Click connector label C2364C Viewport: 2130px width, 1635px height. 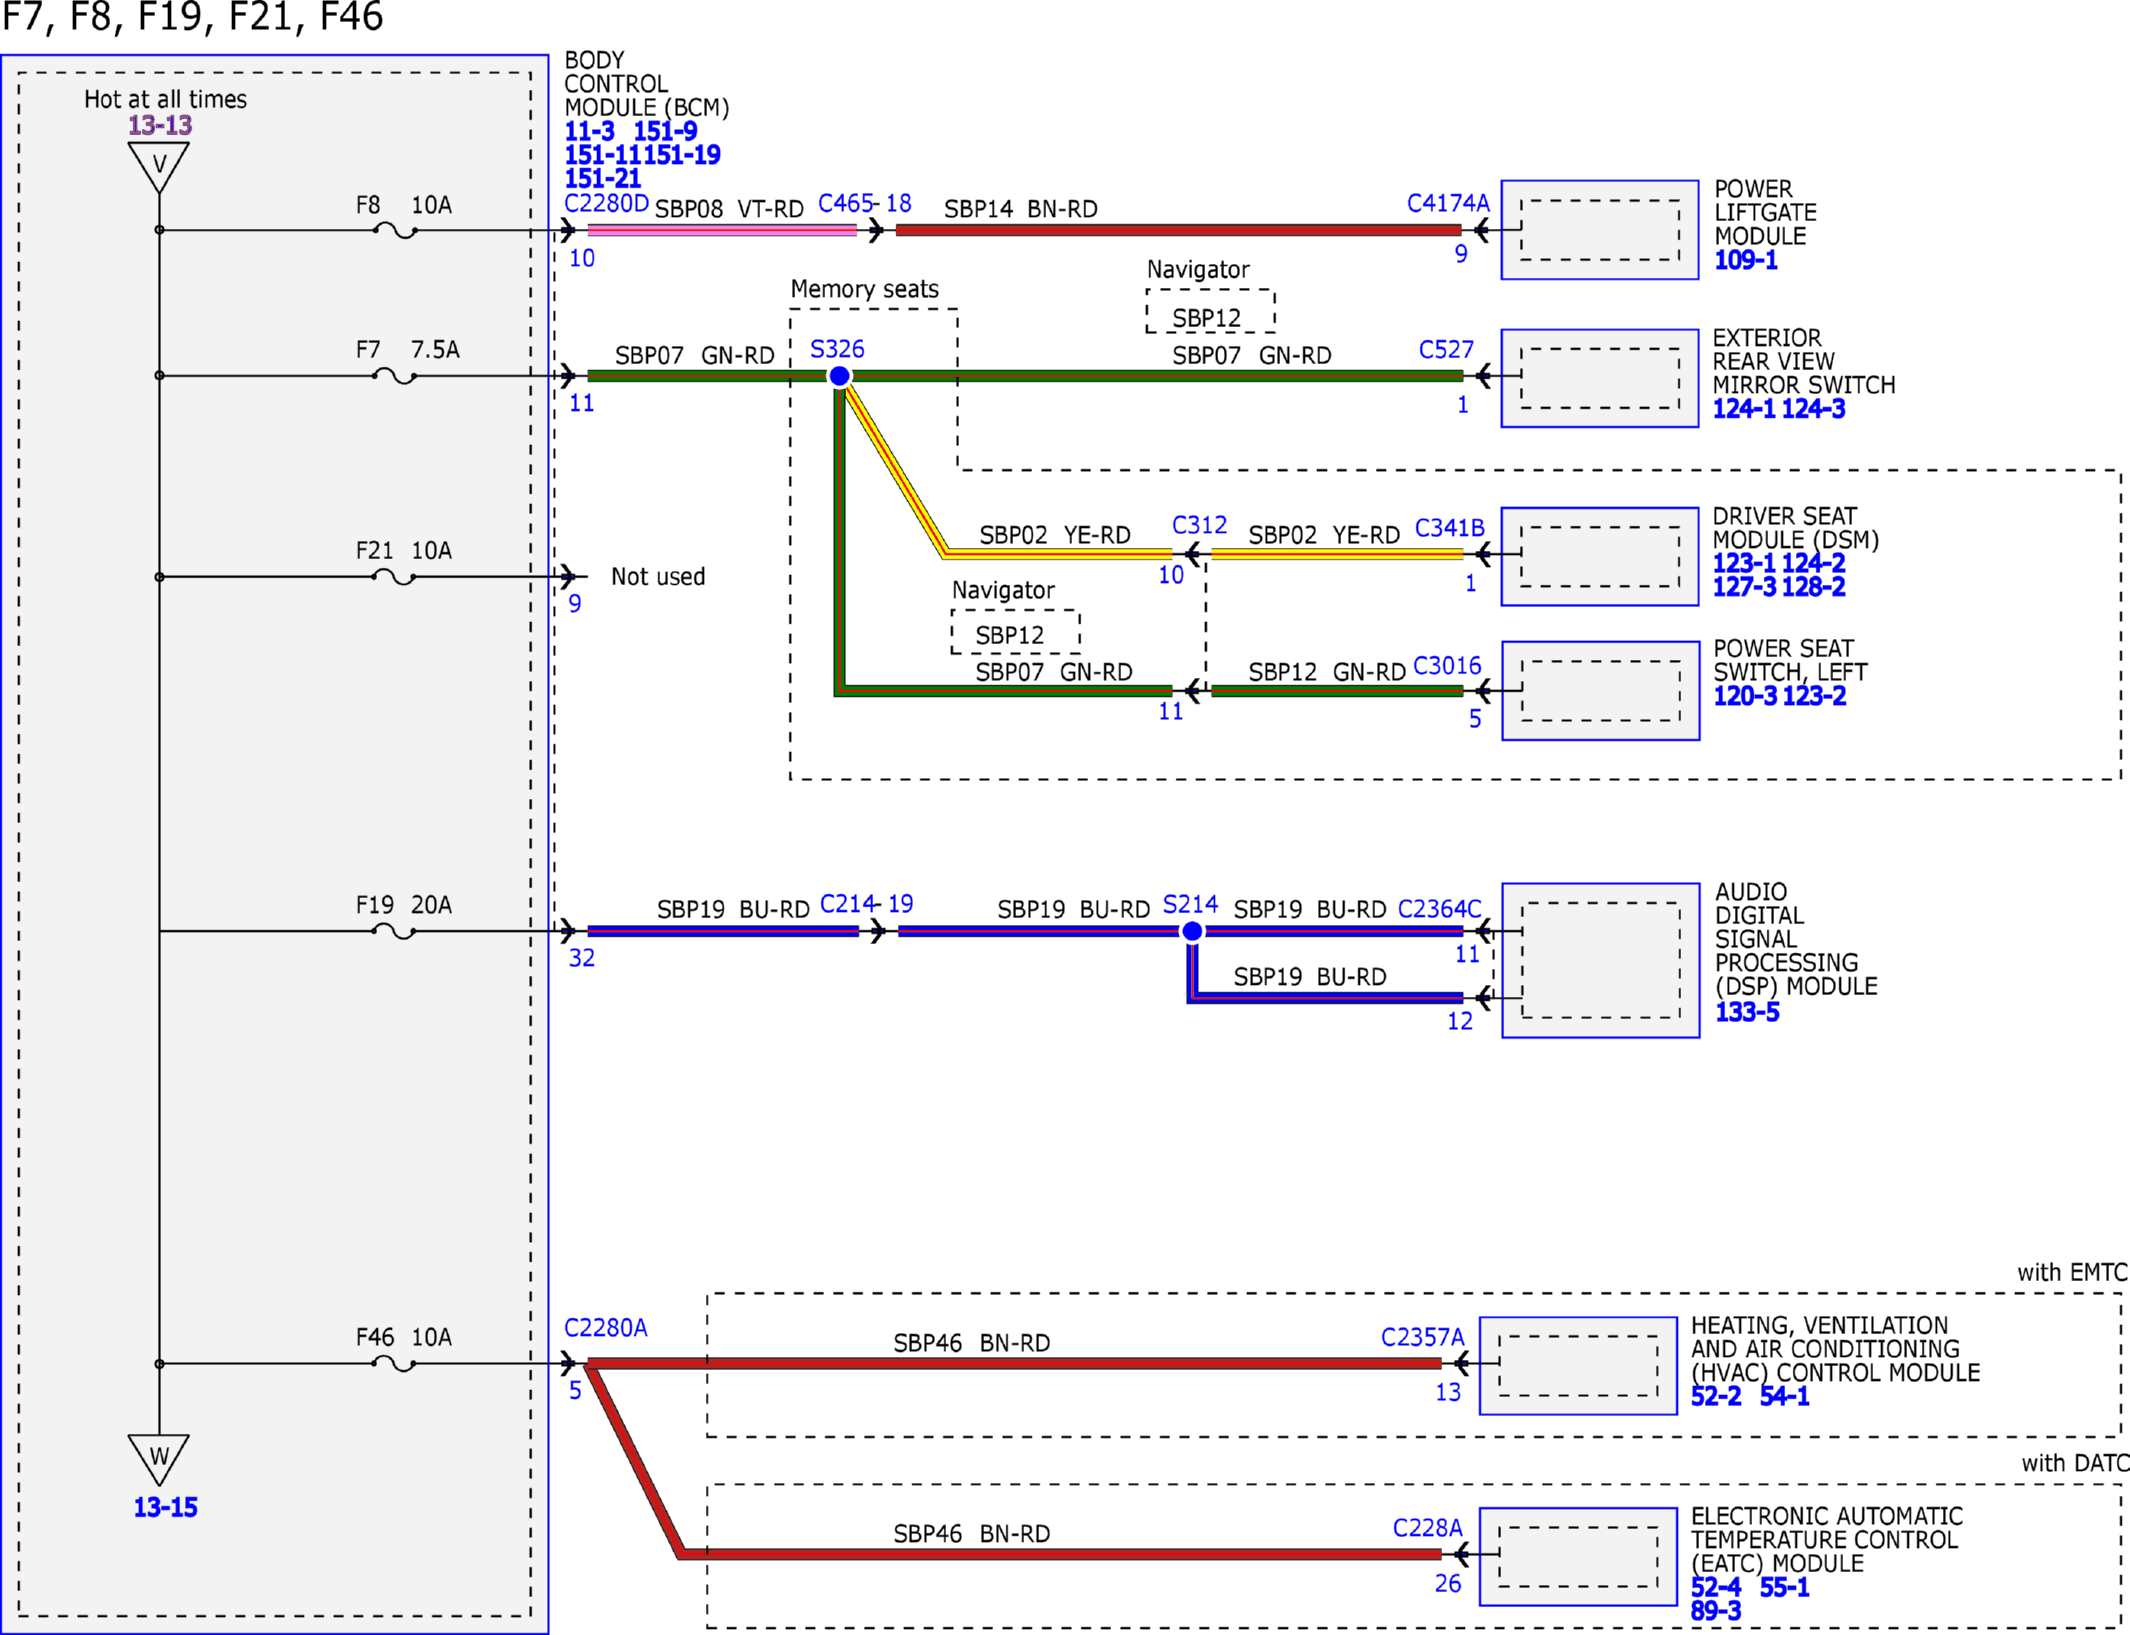pyautogui.click(x=1439, y=908)
